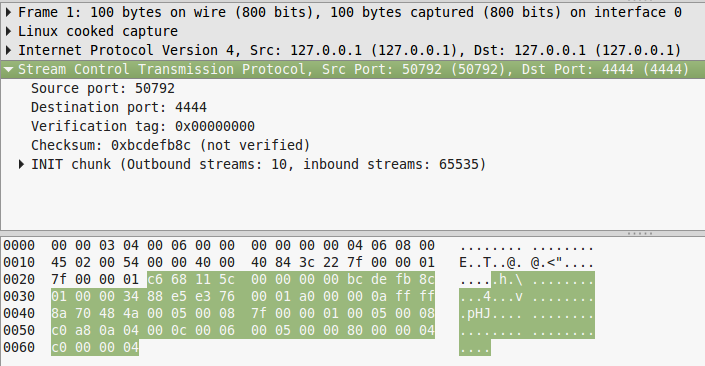Viewport: 705px width, 366px height.
Task: Click ASCII text 'E..T..@.' in row 0010
Action: click(x=491, y=263)
